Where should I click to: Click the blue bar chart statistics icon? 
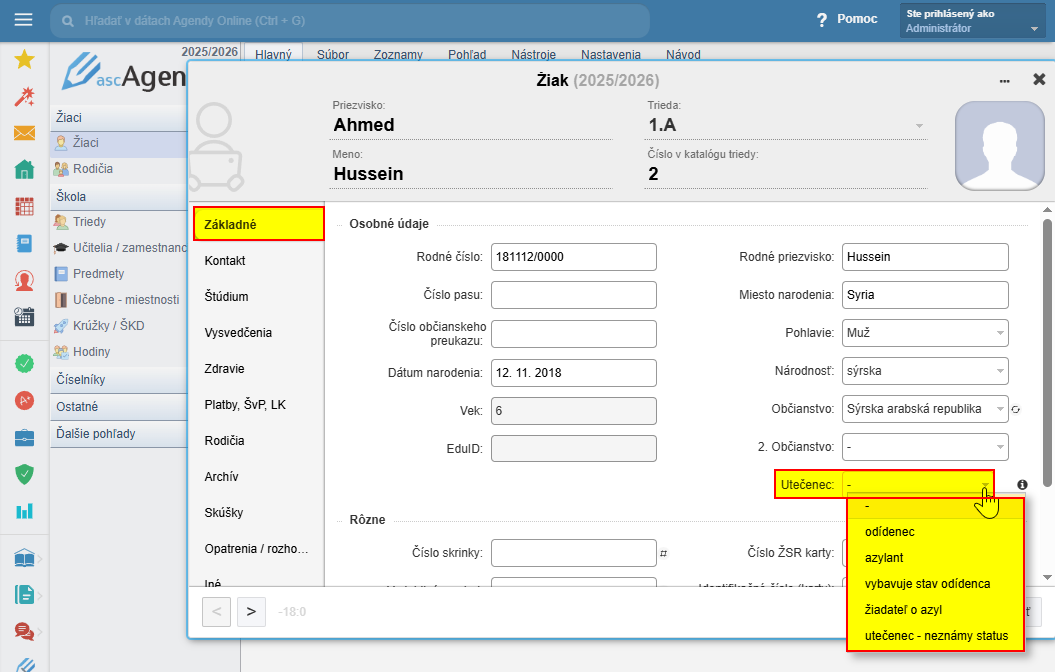(24, 511)
